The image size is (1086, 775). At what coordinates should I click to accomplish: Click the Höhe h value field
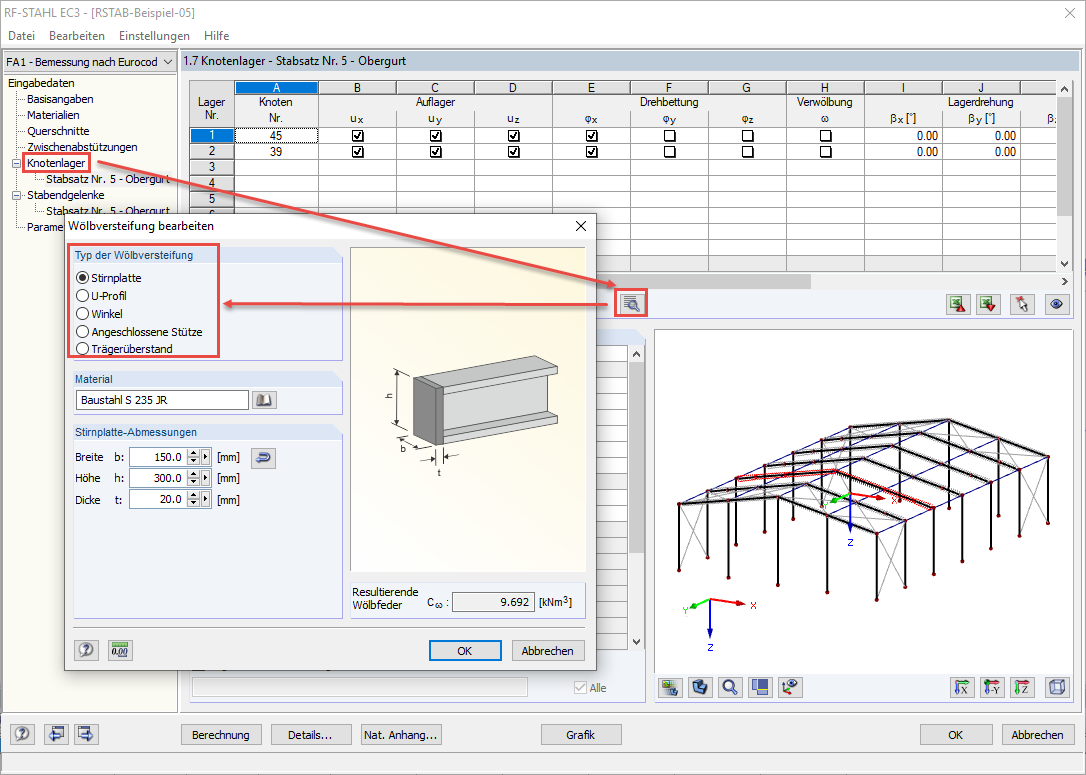[x=158, y=478]
